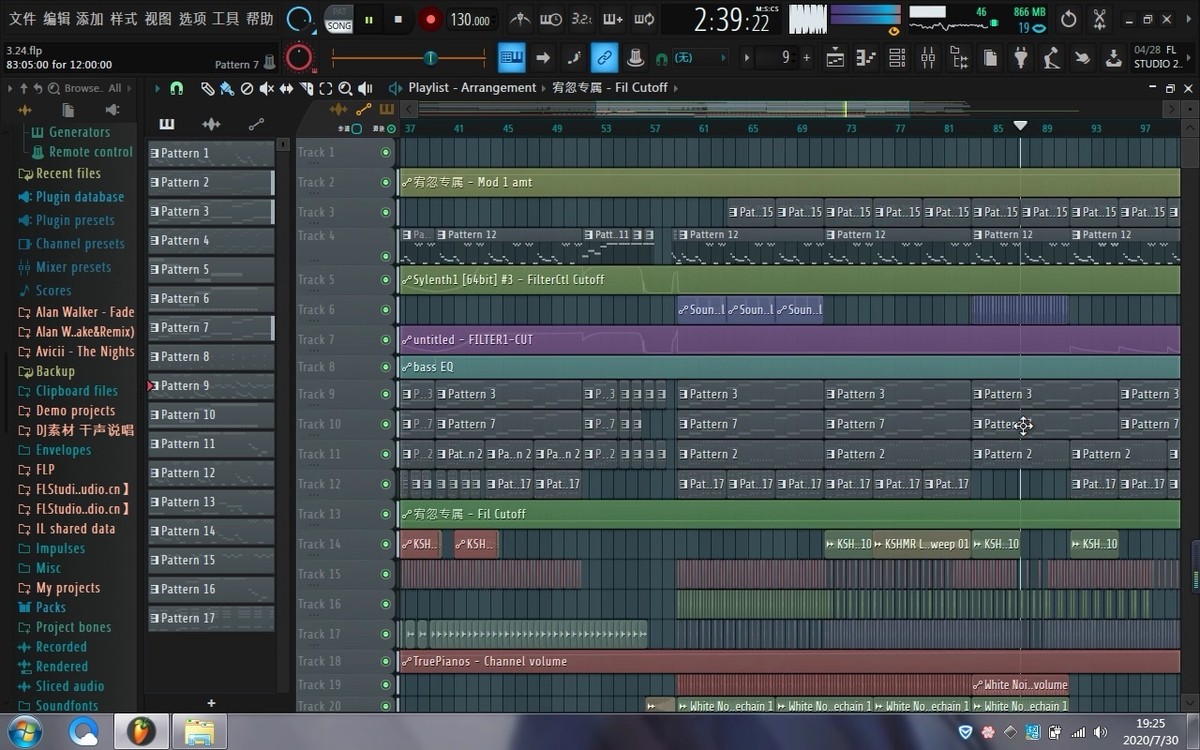Open the Mixer panel from the top toolbar

pyautogui.click(x=926, y=61)
